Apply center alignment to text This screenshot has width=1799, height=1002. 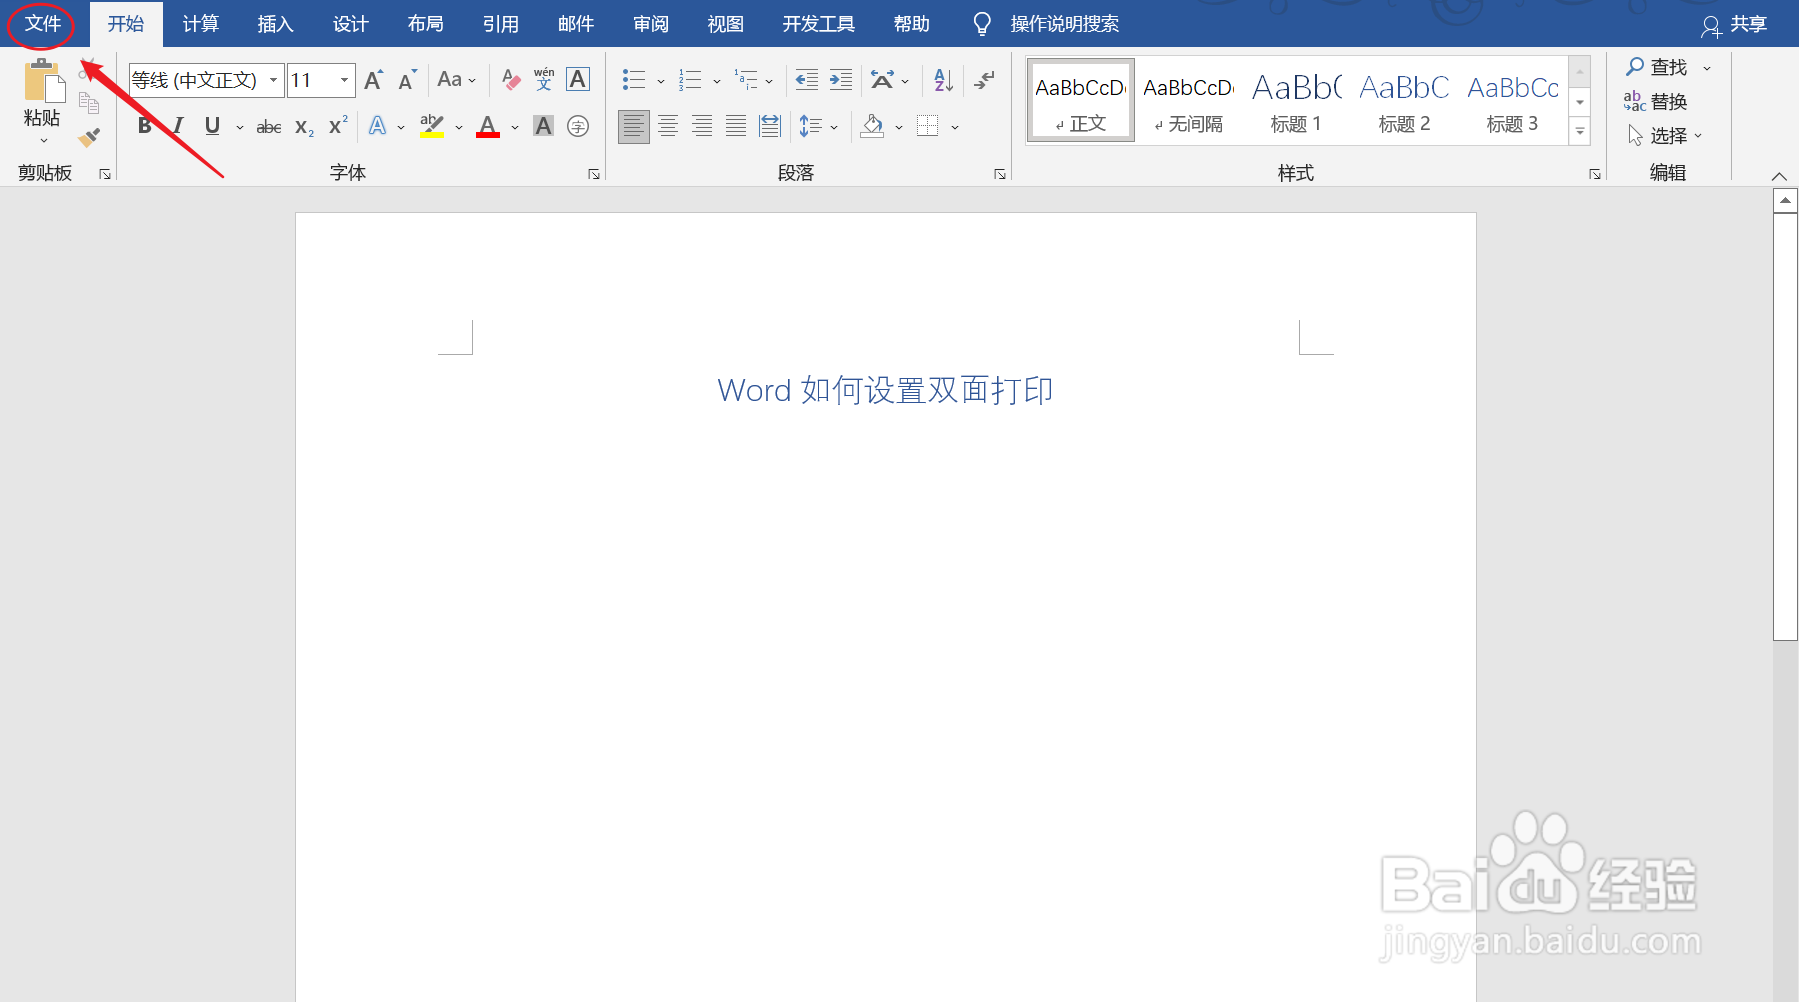668,125
